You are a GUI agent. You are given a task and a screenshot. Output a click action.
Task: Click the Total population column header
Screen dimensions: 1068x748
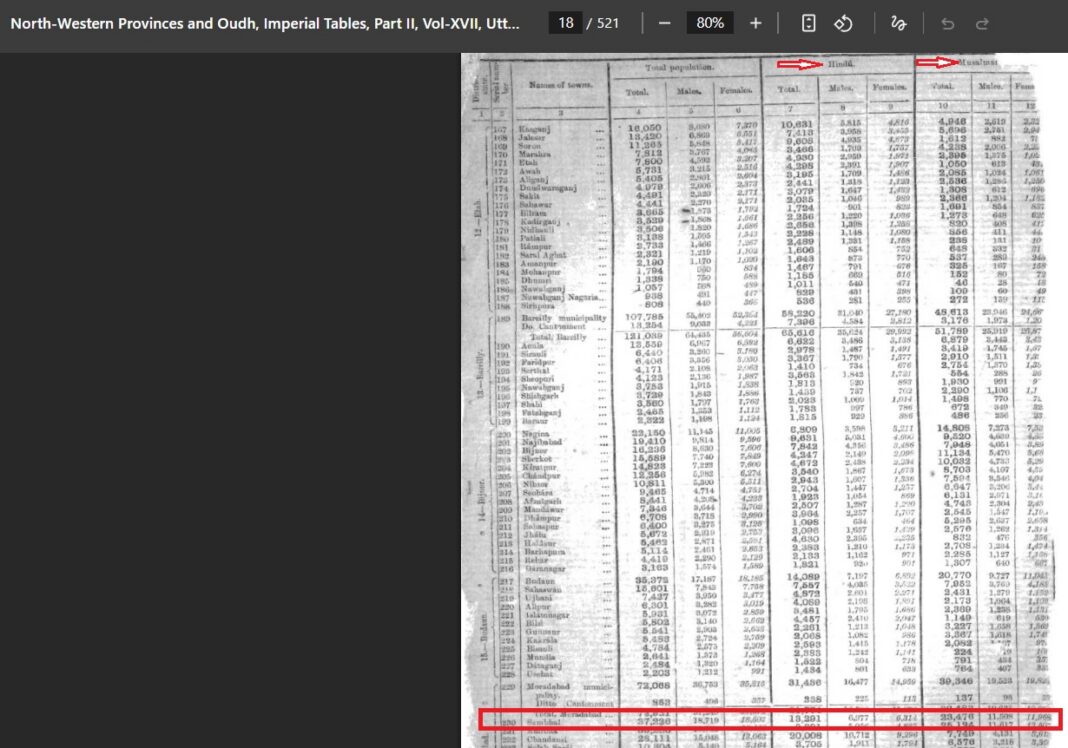point(680,67)
